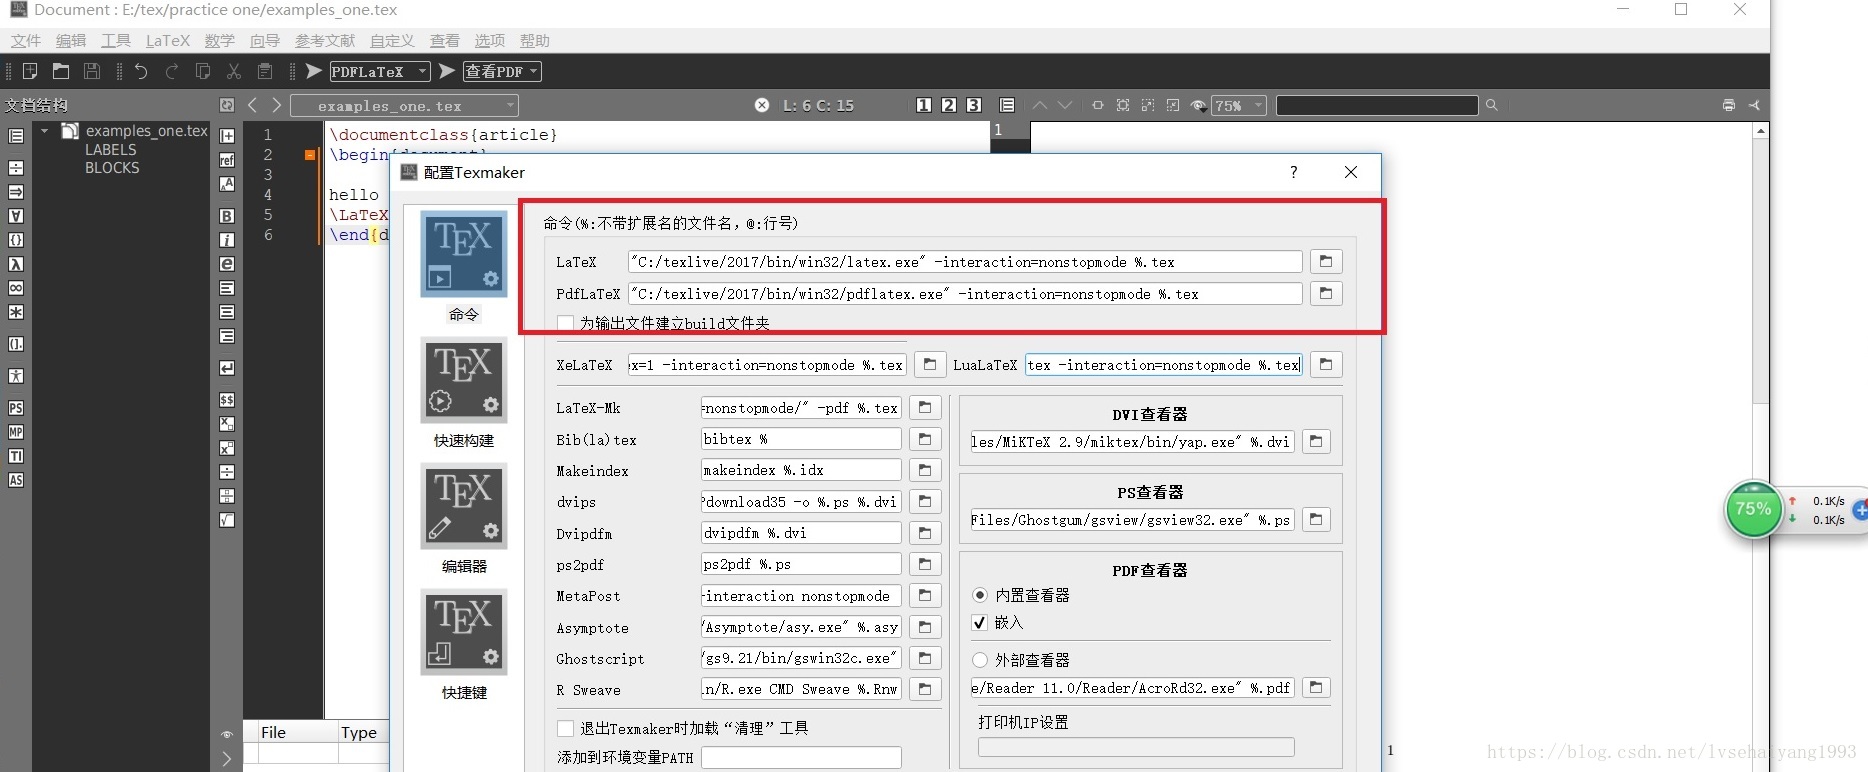Click PDF viewer scrollbar up arrow
1868x772 pixels.
coord(1761,131)
